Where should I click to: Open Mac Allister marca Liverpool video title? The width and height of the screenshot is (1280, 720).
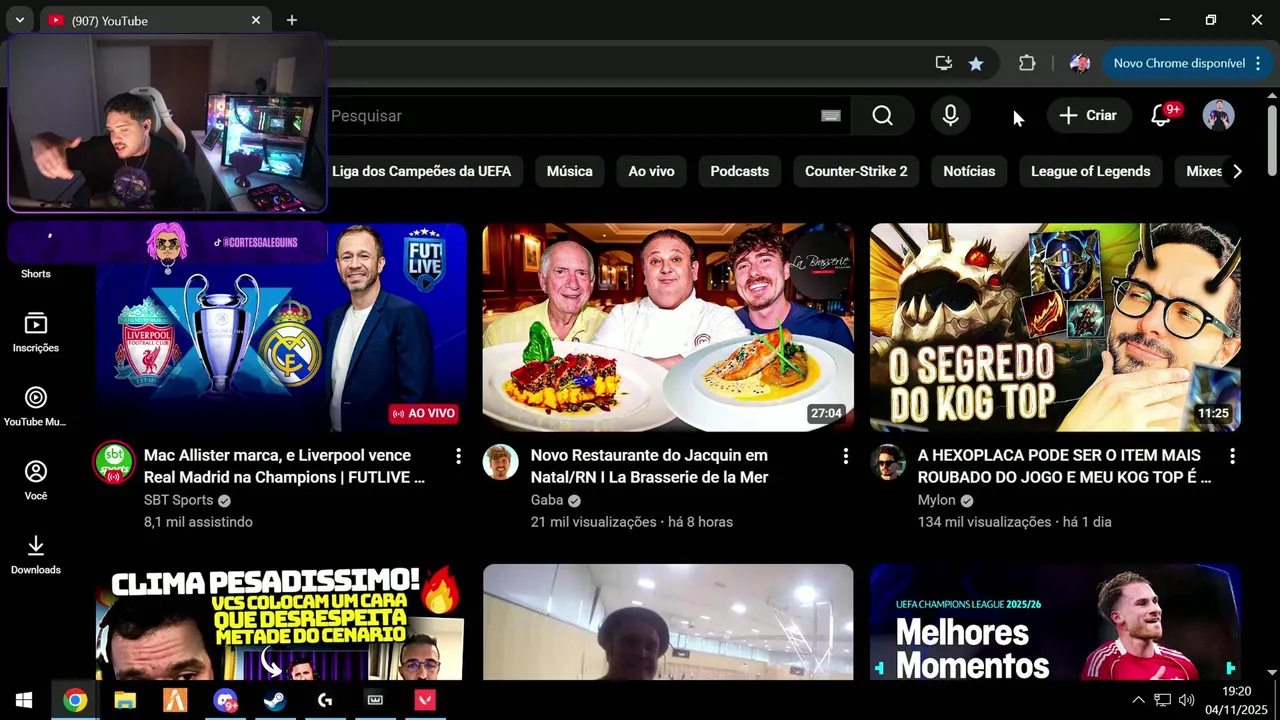coord(284,466)
